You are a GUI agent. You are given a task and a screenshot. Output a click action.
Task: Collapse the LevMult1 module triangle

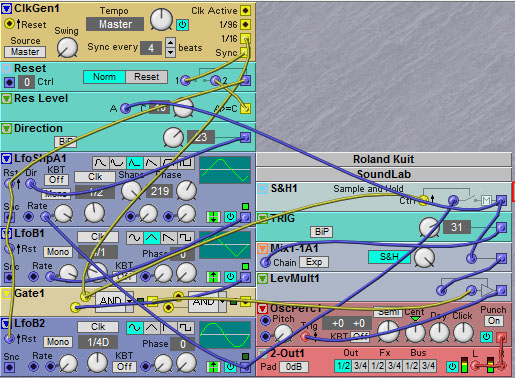coord(263,278)
